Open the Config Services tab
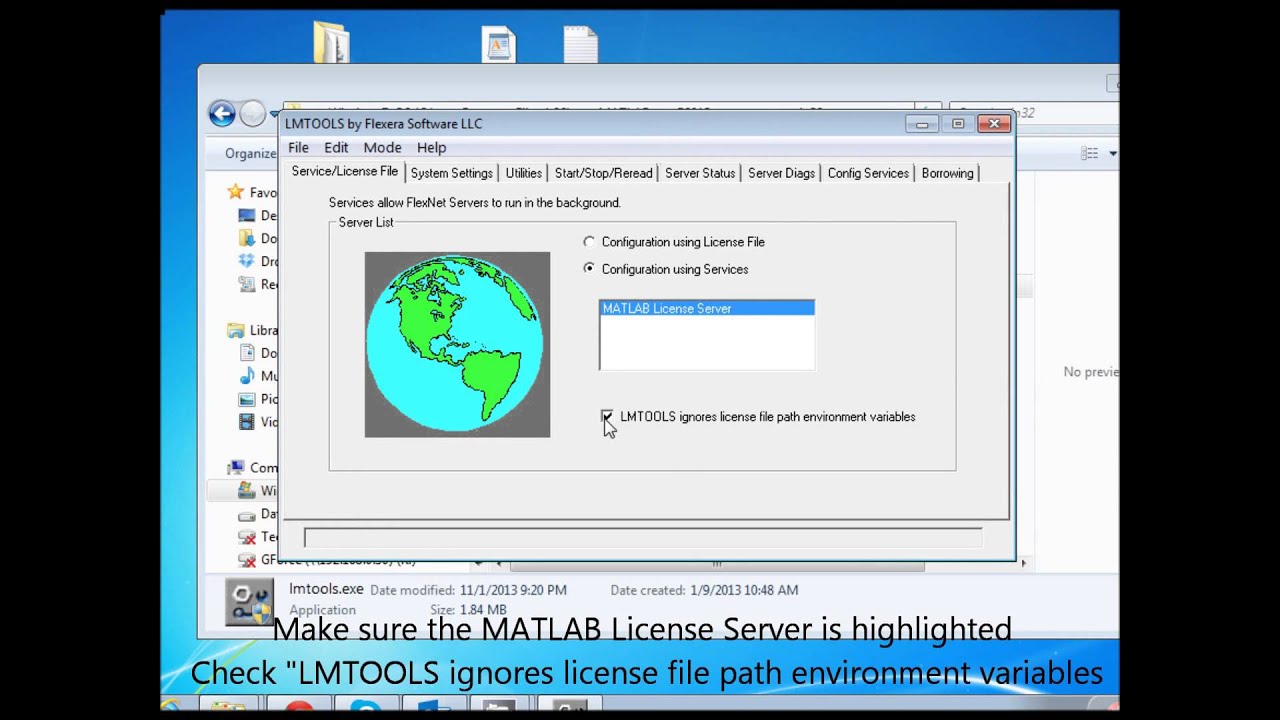Viewport: 1280px width, 720px height. pos(868,173)
